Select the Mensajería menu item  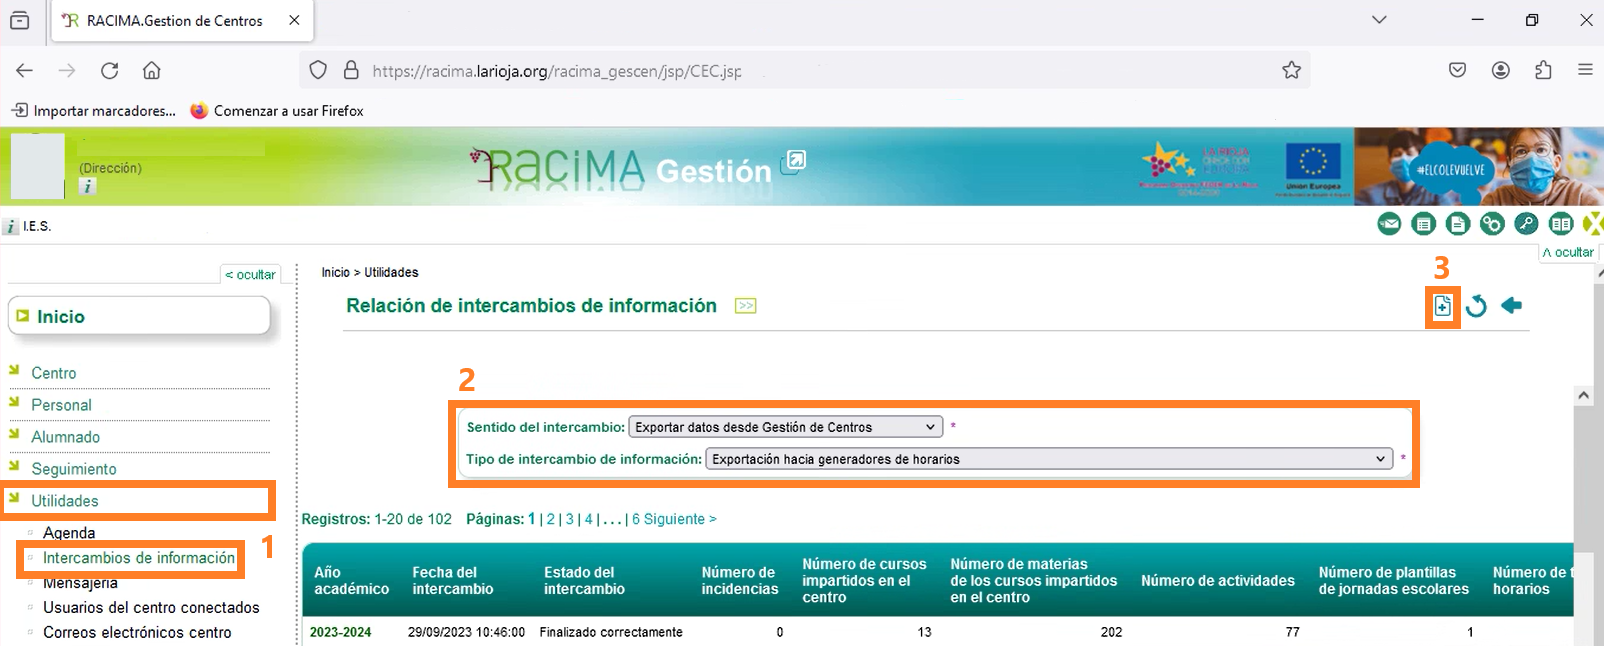click(x=80, y=583)
